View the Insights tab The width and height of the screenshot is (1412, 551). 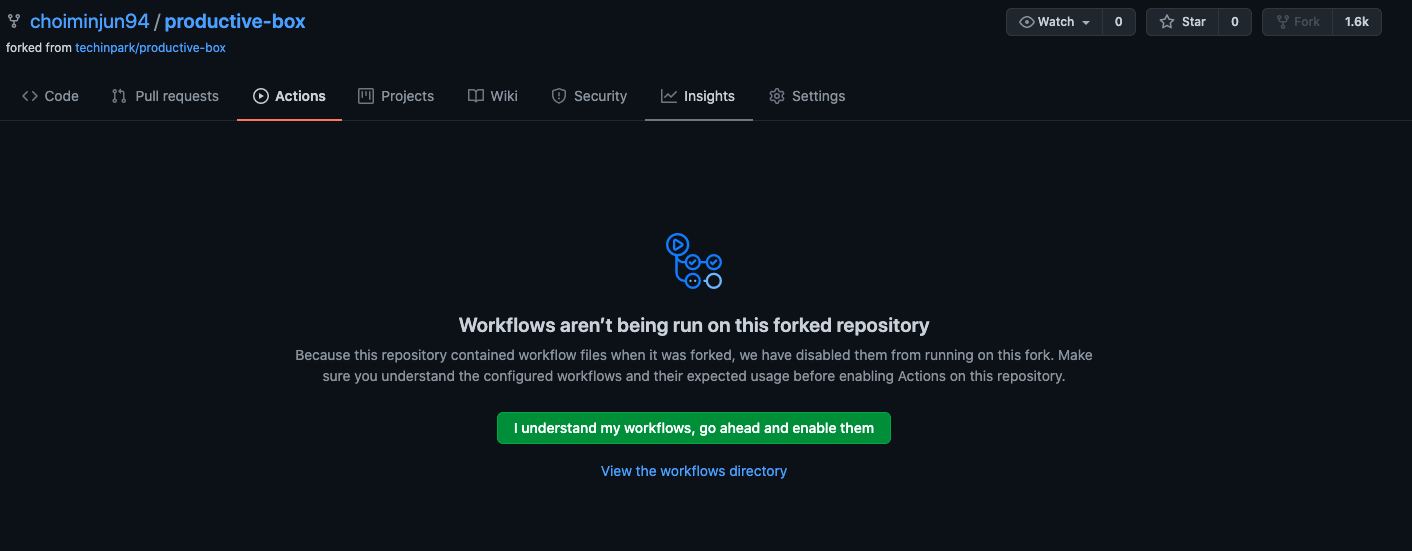pyautogui.click(x=698, y=96)
